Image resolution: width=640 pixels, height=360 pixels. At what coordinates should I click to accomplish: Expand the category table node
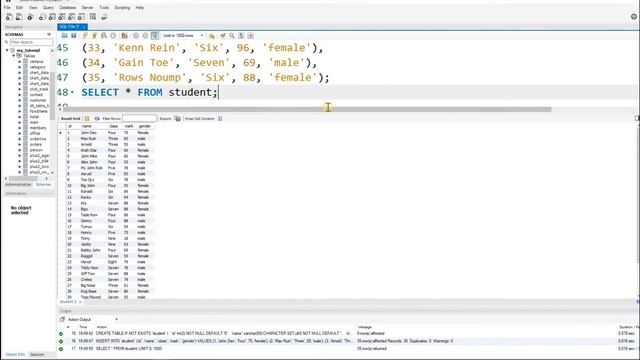click(x=20, y=67)
